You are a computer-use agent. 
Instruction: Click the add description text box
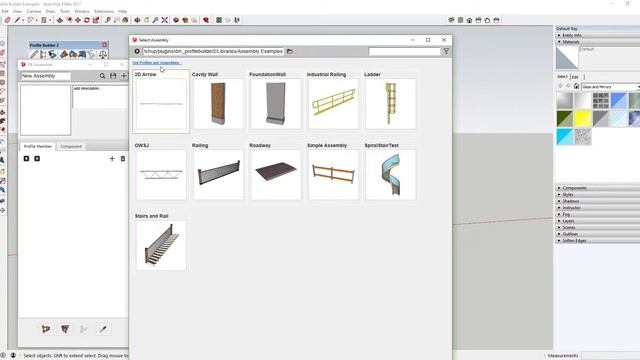(x=100, y=97)
